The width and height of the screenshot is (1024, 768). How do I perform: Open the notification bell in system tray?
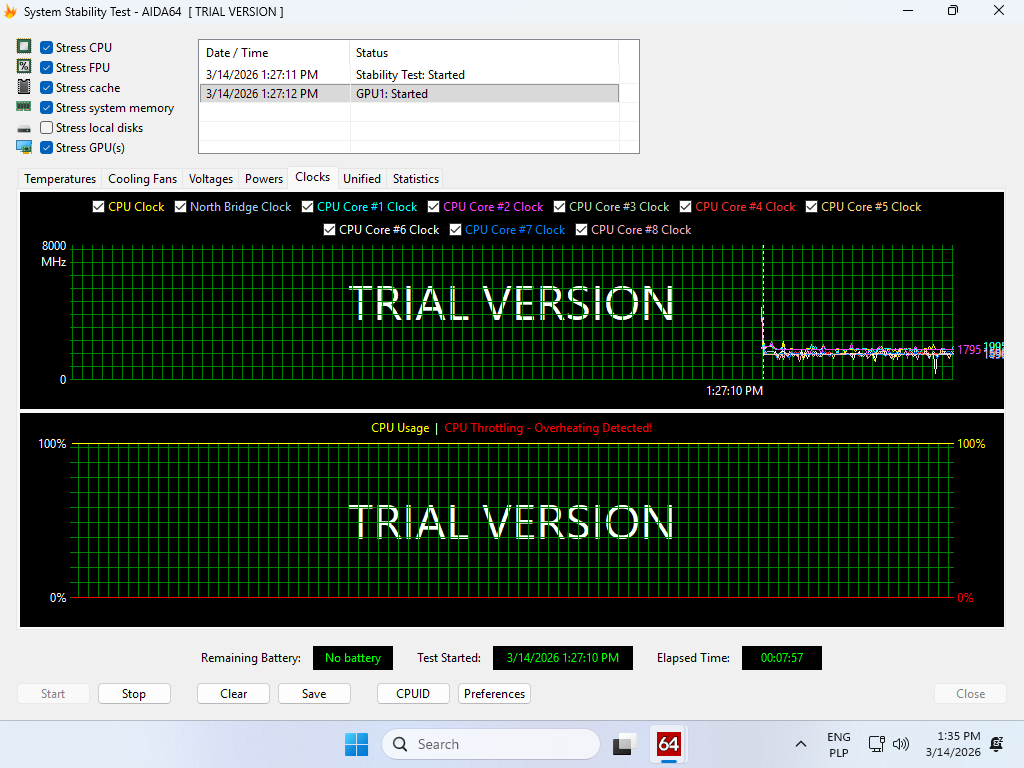[997, 744]
